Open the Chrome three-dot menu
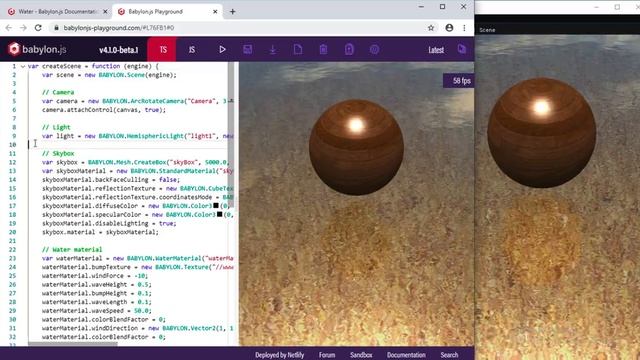 tap(464, 28)
